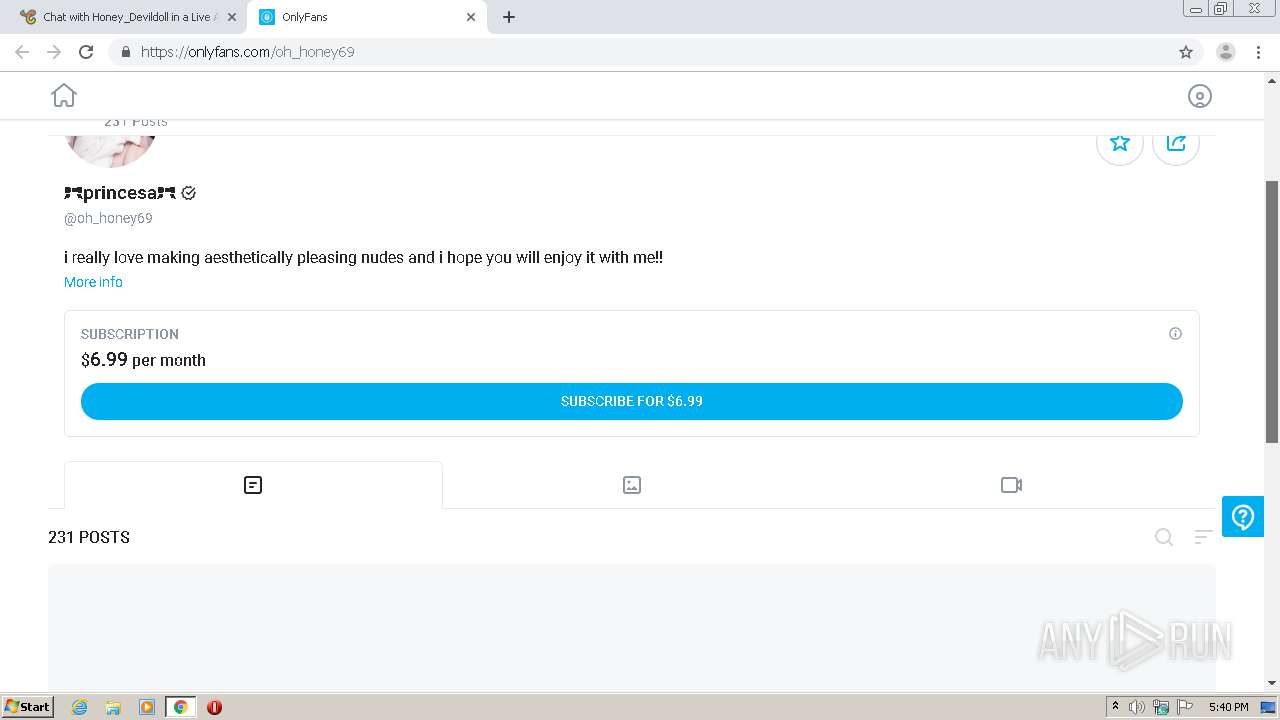
Task: View site security lock info
Action: point(125,52)
